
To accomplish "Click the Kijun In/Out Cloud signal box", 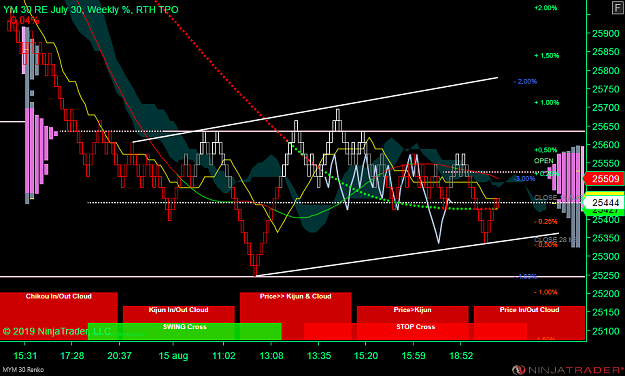I will [x=179, y=314].
